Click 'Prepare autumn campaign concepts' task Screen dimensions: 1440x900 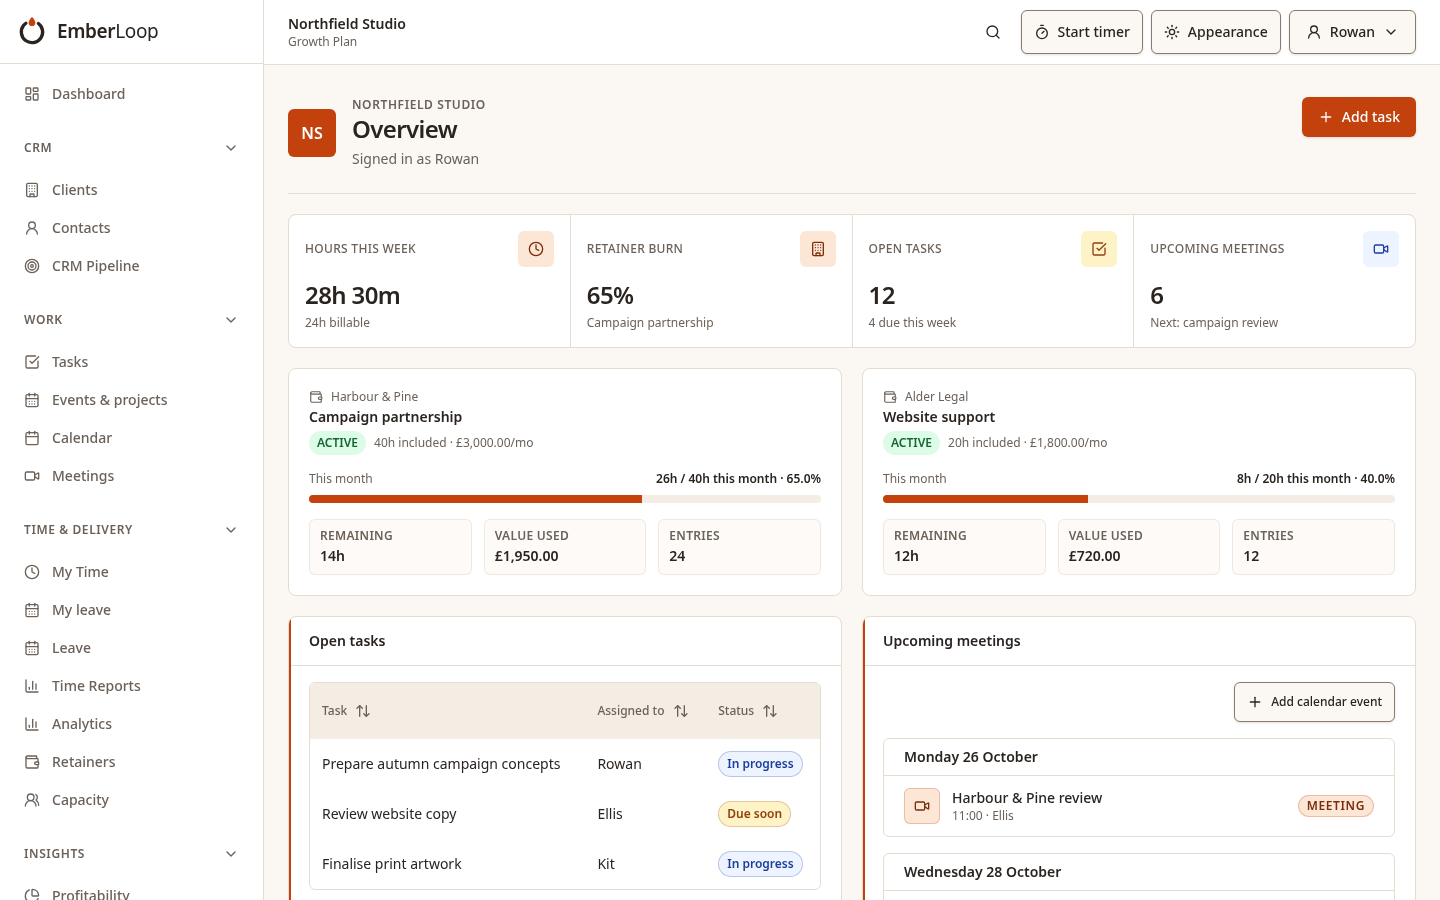click(x=441, y=764)
